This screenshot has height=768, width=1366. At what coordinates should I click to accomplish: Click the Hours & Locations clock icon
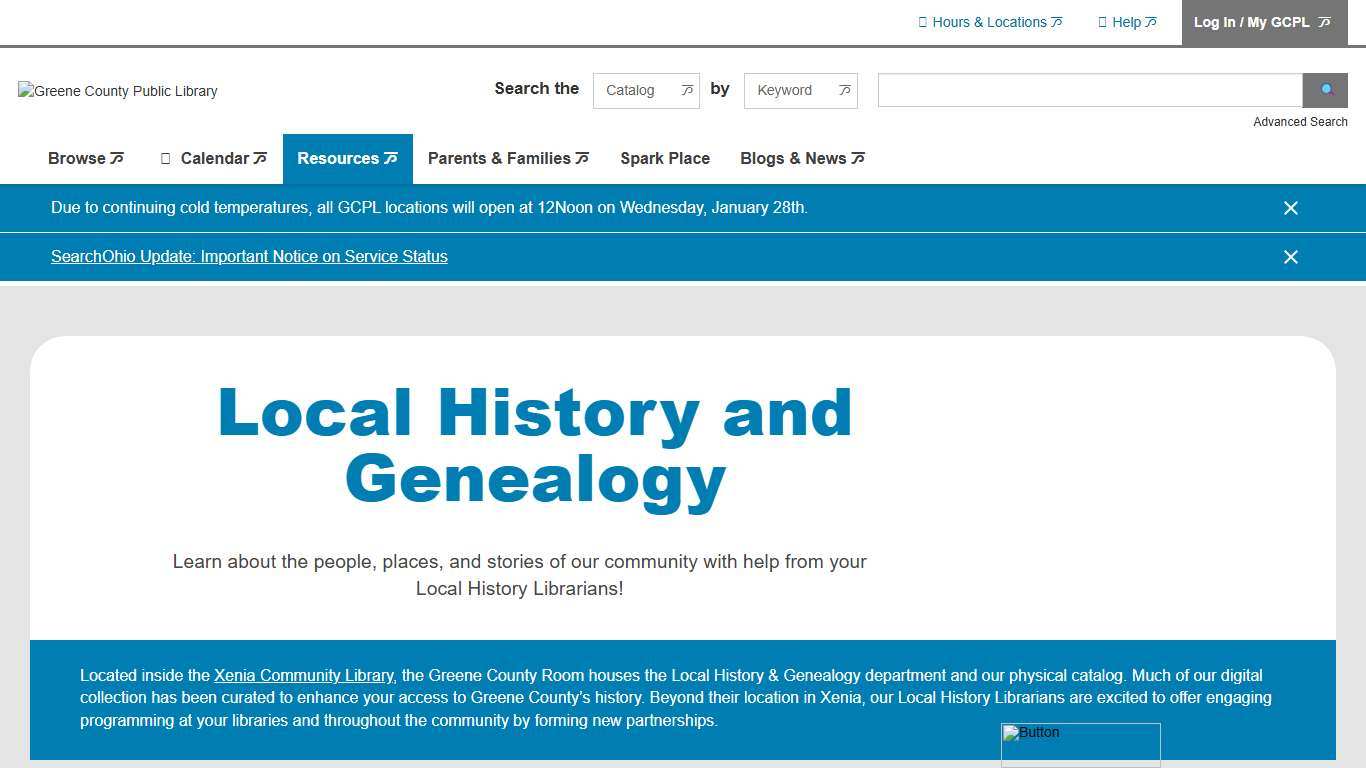(x=921, y=21)
